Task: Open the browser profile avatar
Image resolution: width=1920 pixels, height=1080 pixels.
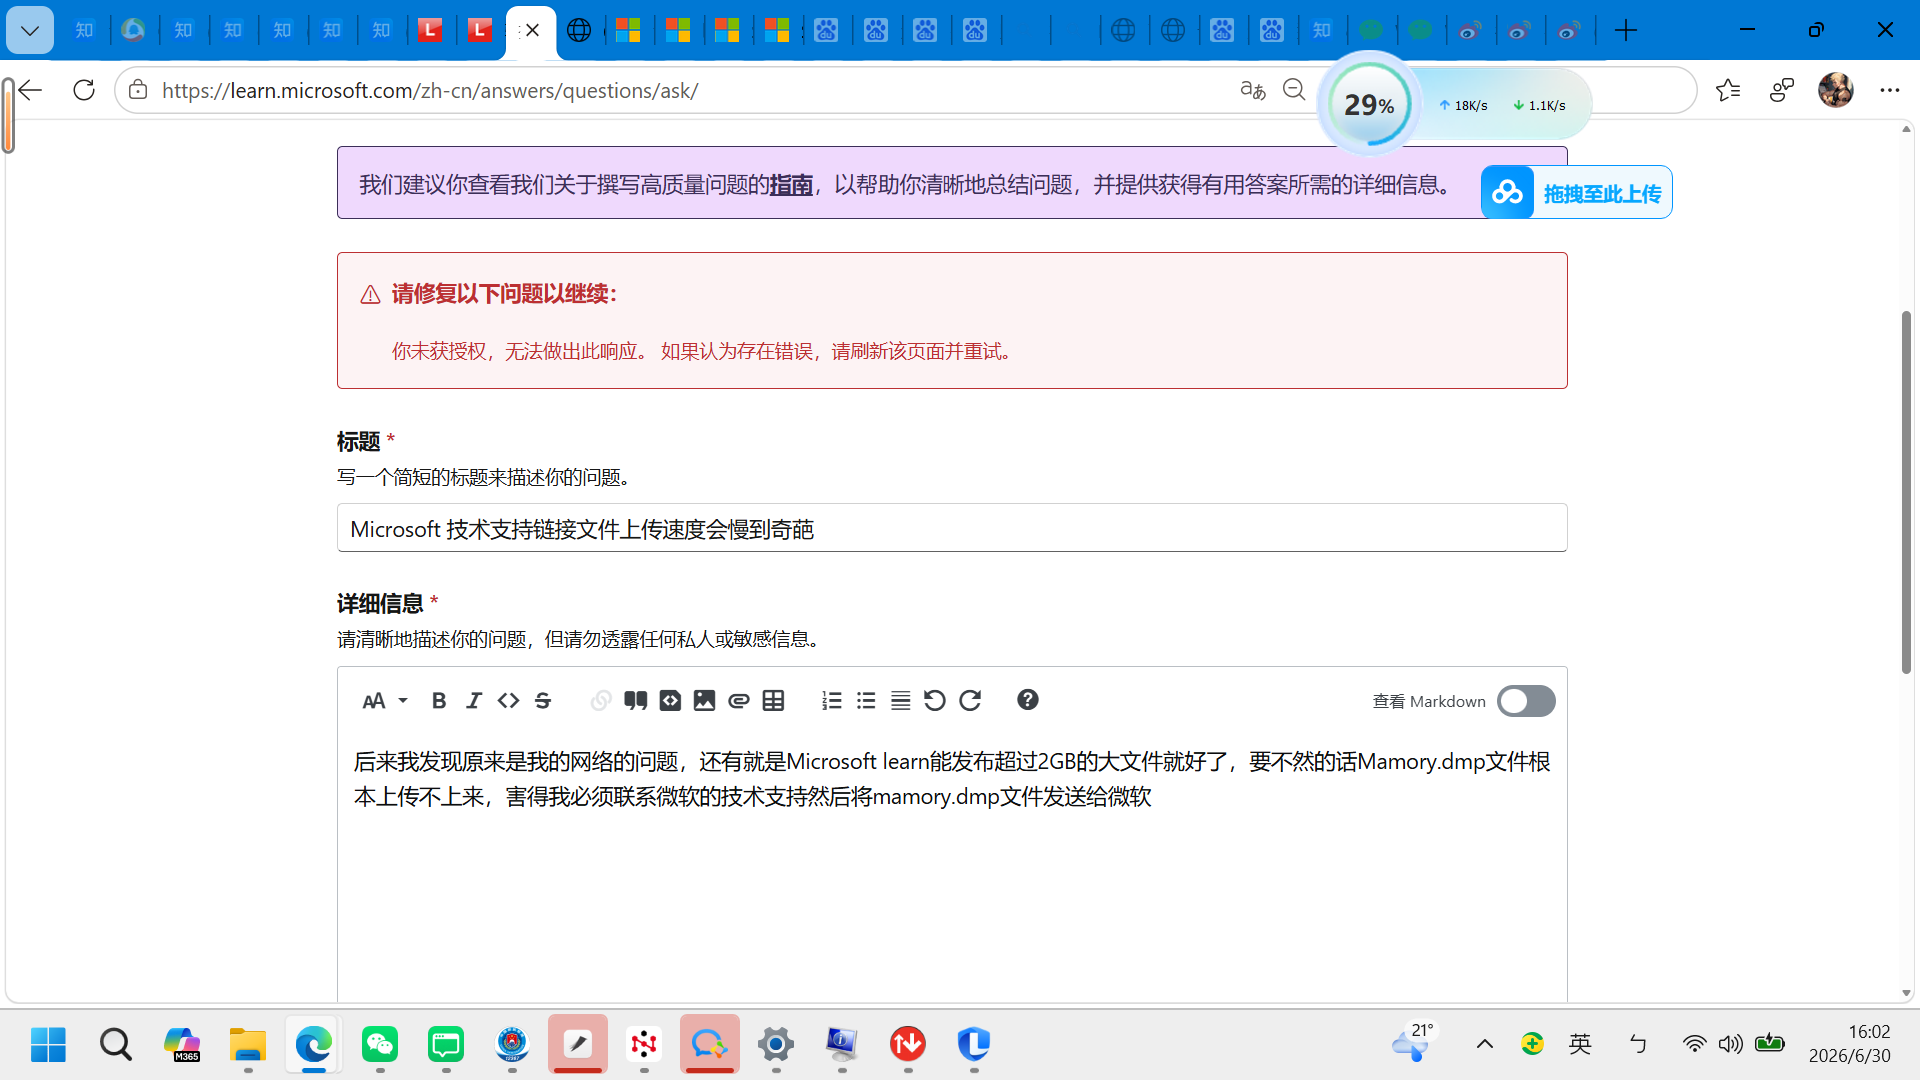Action: 1836,90
